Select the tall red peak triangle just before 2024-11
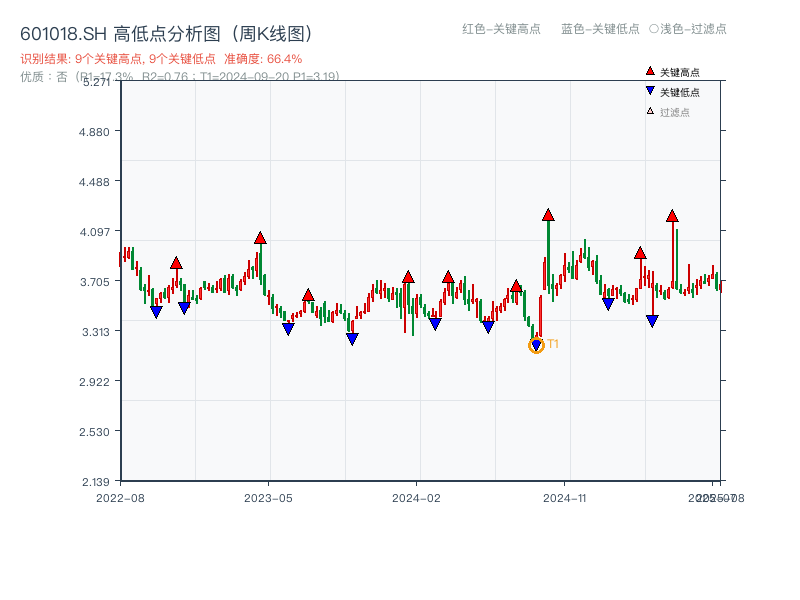Viewport: 800px width, 600px height. pyautogui.click(x=548, y=215)
